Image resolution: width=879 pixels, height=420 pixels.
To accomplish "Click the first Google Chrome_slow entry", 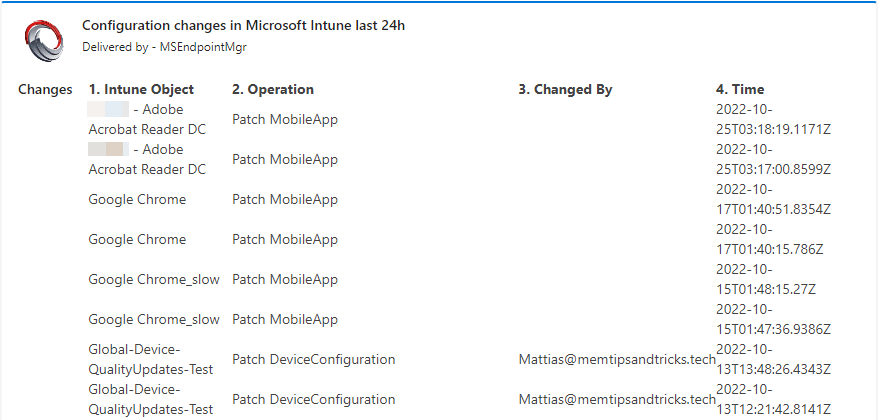I will (154, 279).
